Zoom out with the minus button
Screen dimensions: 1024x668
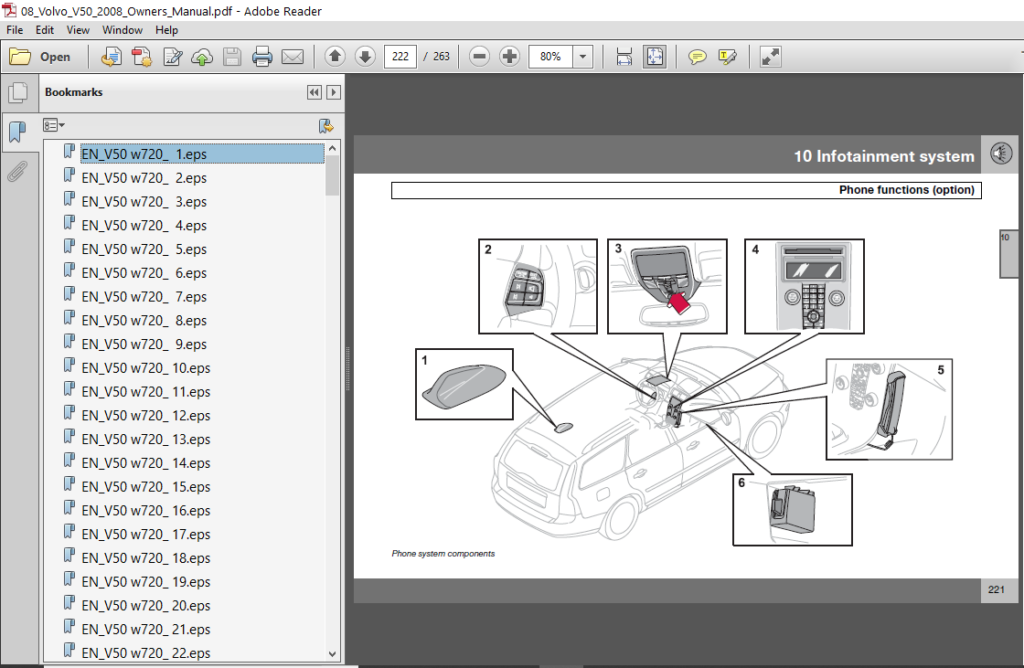coord(479,57)
